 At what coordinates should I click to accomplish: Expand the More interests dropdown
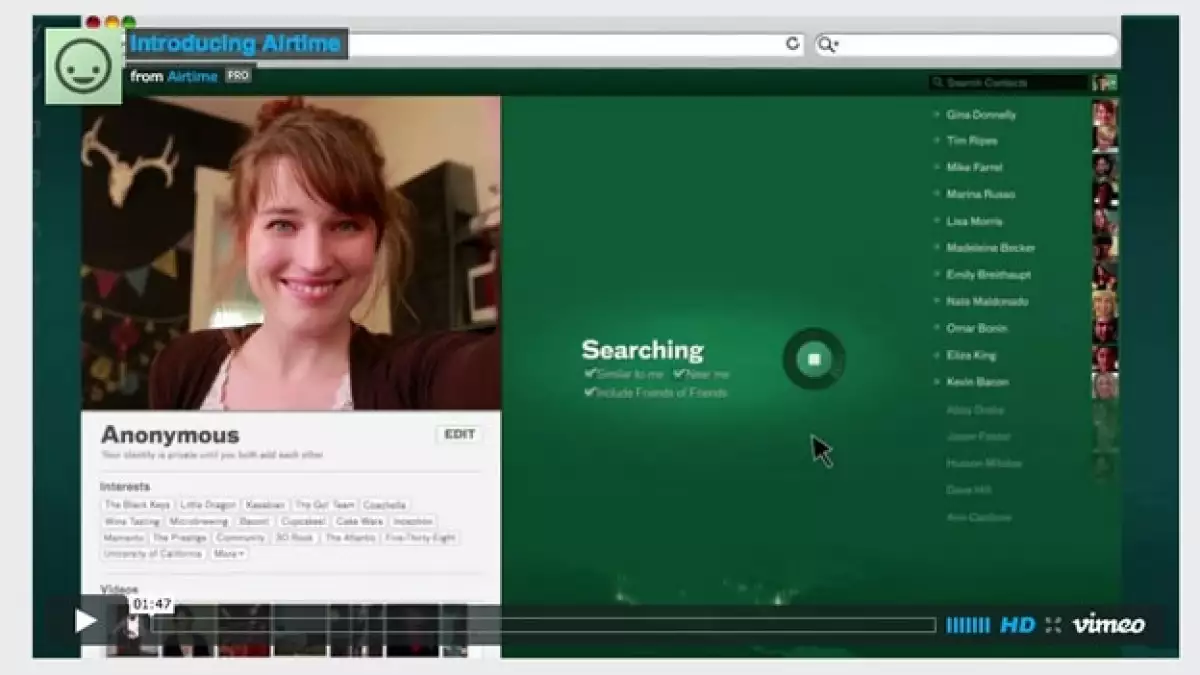click(x=229, y=554)
